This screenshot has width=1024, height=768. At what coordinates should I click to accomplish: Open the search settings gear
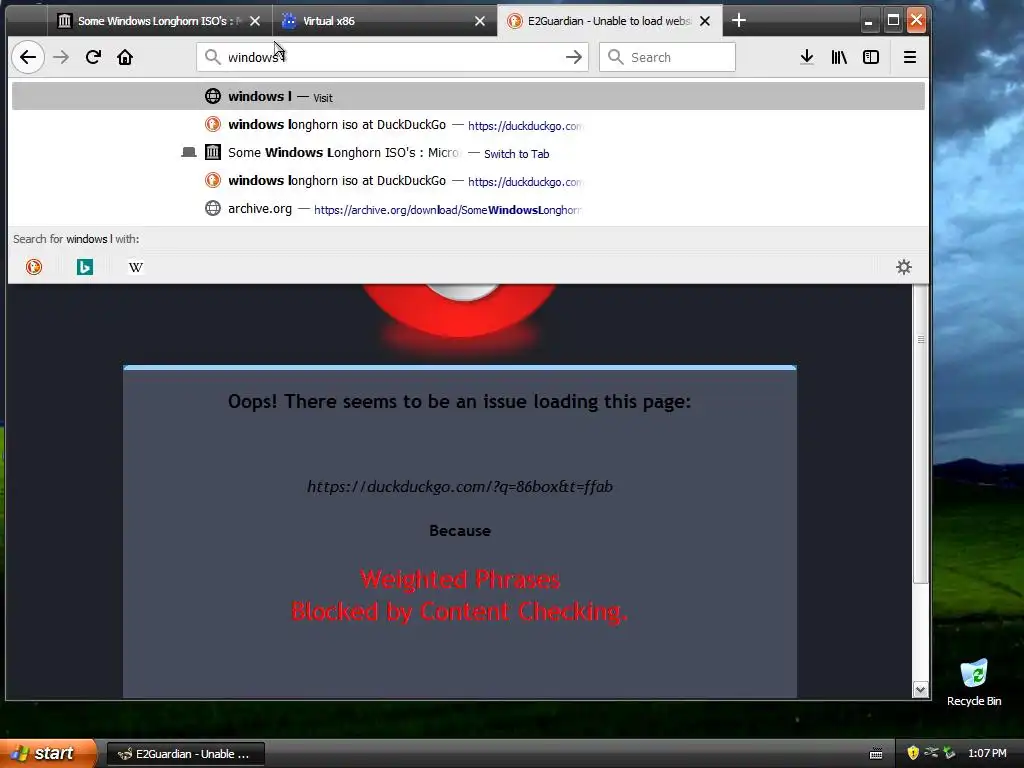[x=904, y=267]
